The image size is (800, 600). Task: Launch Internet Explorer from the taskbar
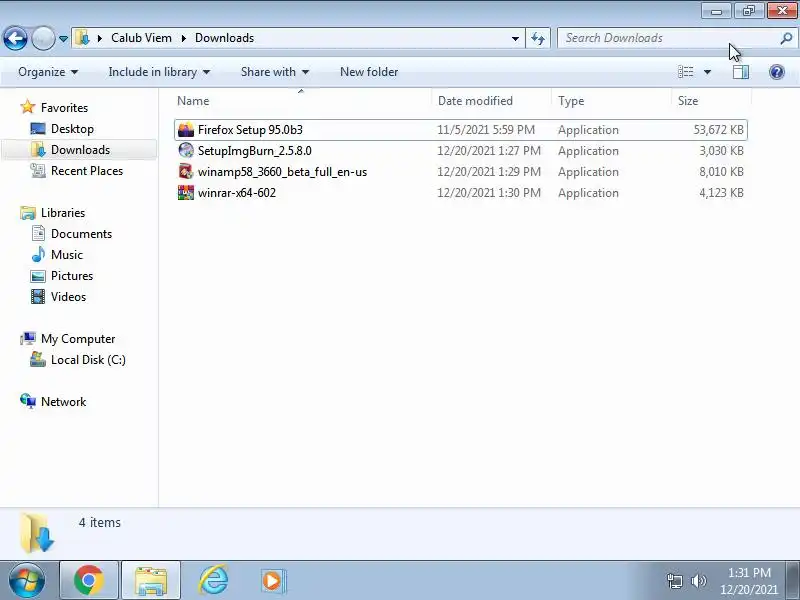pyautogui.click(x=213, y=581)
